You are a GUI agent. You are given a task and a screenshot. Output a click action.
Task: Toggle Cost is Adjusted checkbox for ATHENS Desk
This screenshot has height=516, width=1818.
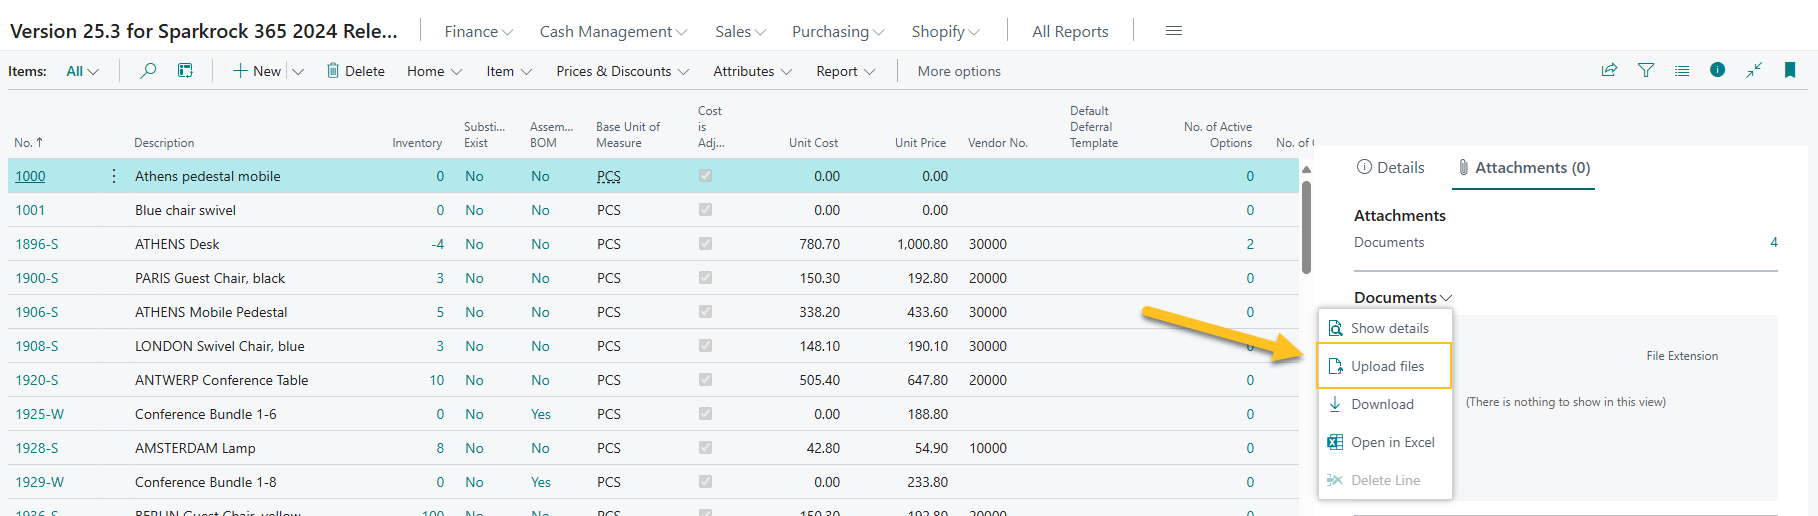[x=705, y=244]
